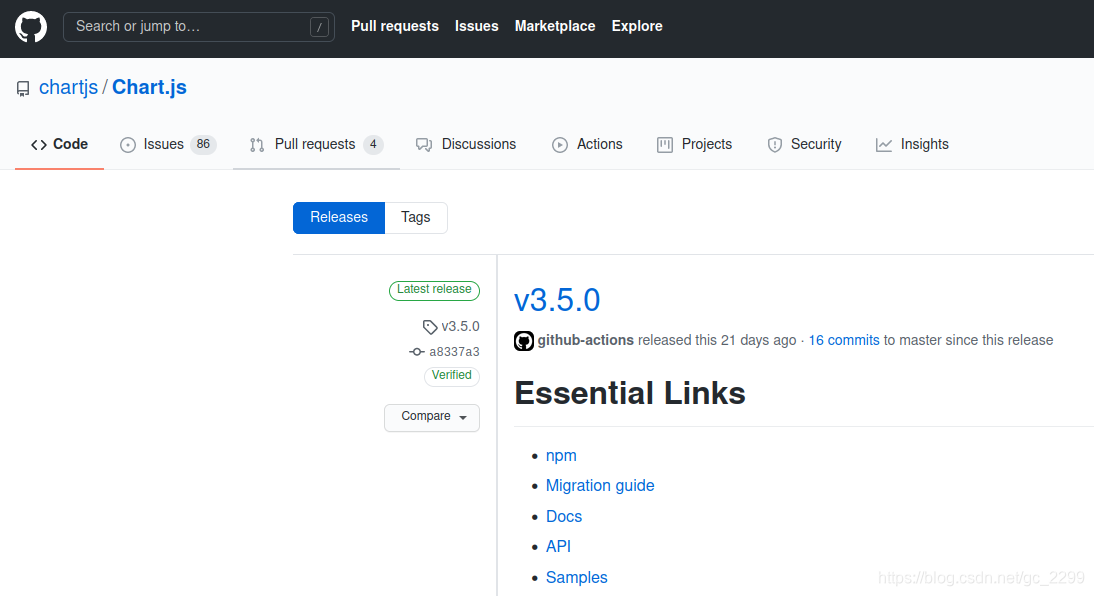This screenshot has height=596, width=1094.
Task: Click the Discussions tab speech-bubble icon
Action: [x=424, y=144]
